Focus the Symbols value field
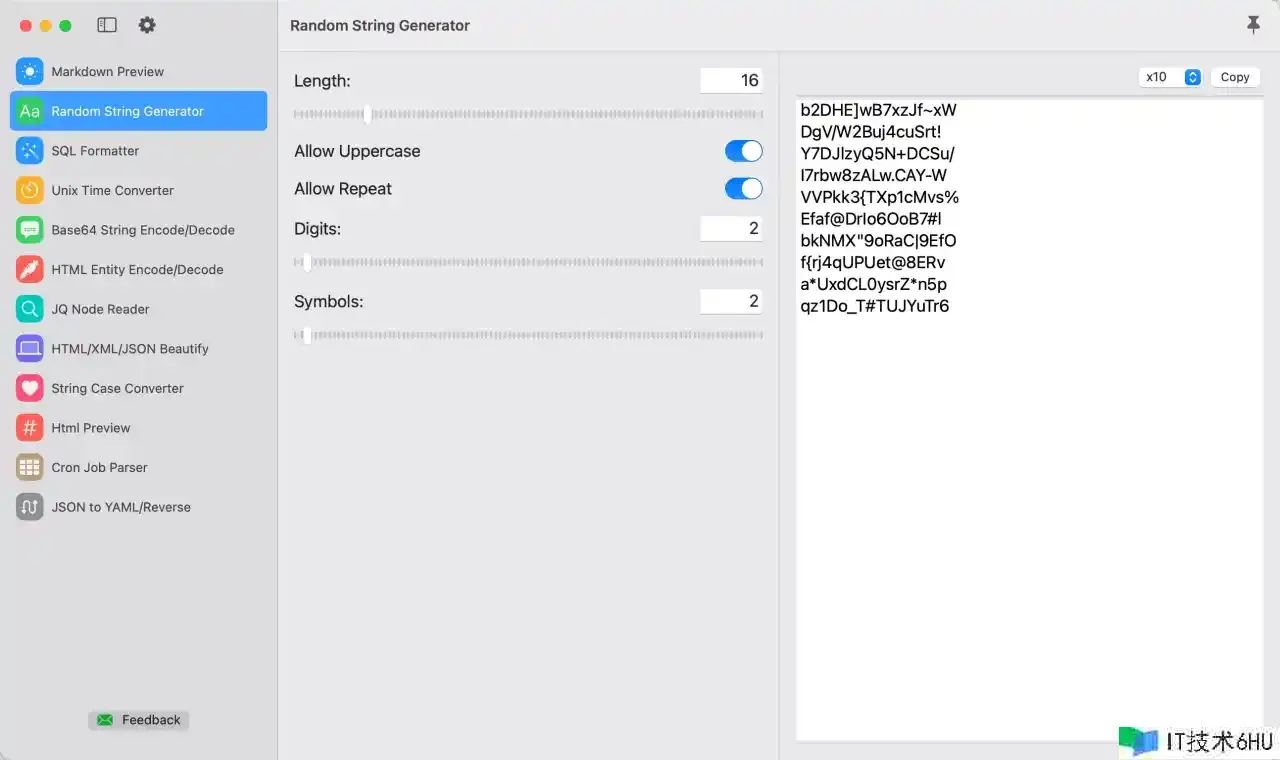This screenshot has width=1280, height=760. click(x=731, y=301)
